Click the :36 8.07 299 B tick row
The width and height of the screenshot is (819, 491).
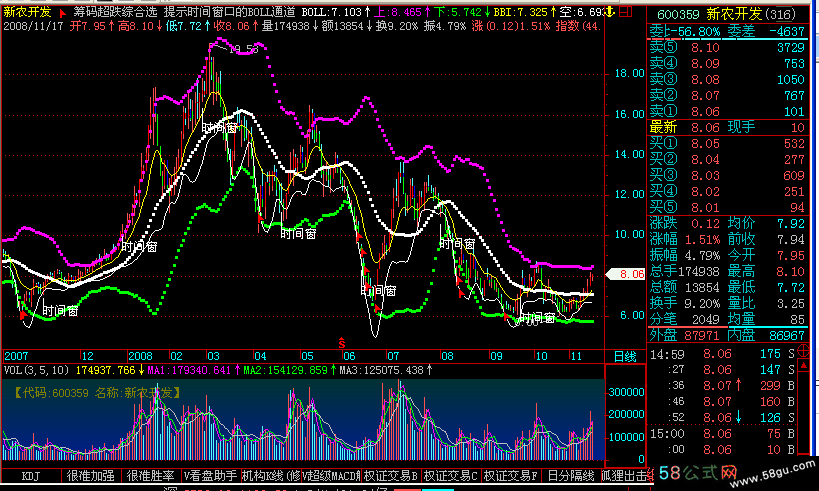point(722,385)
